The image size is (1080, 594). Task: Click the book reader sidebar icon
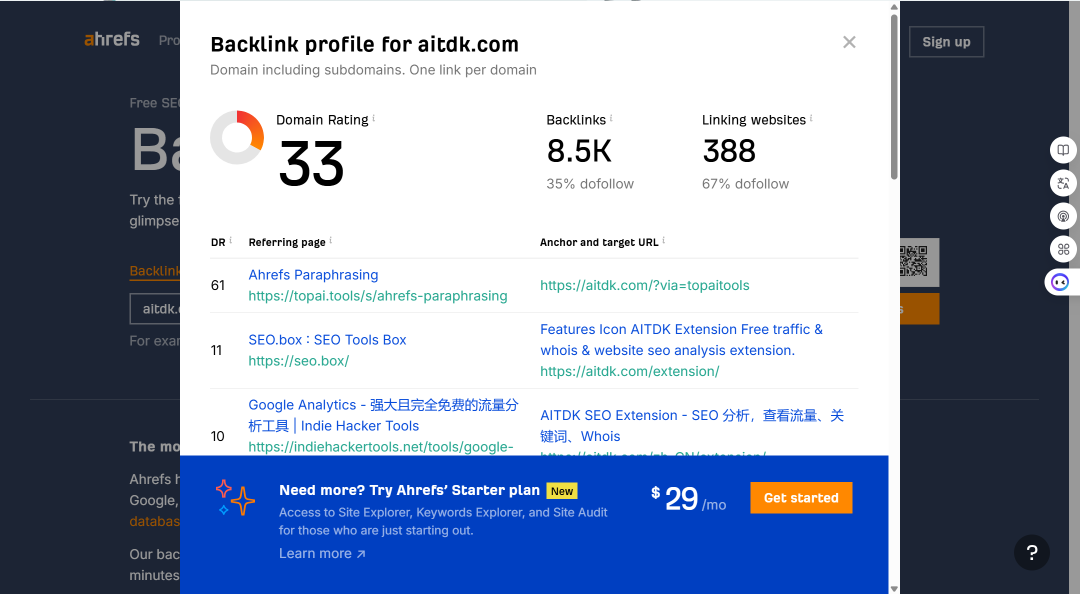(1063, 150)
